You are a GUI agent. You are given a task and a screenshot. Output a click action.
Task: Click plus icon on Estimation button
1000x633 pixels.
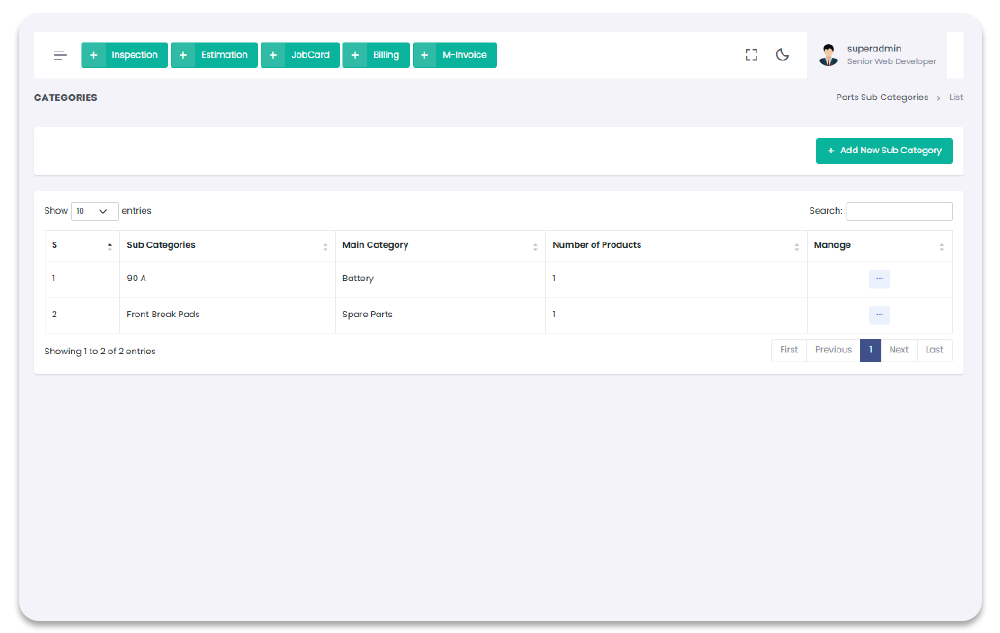coord(183,56)
